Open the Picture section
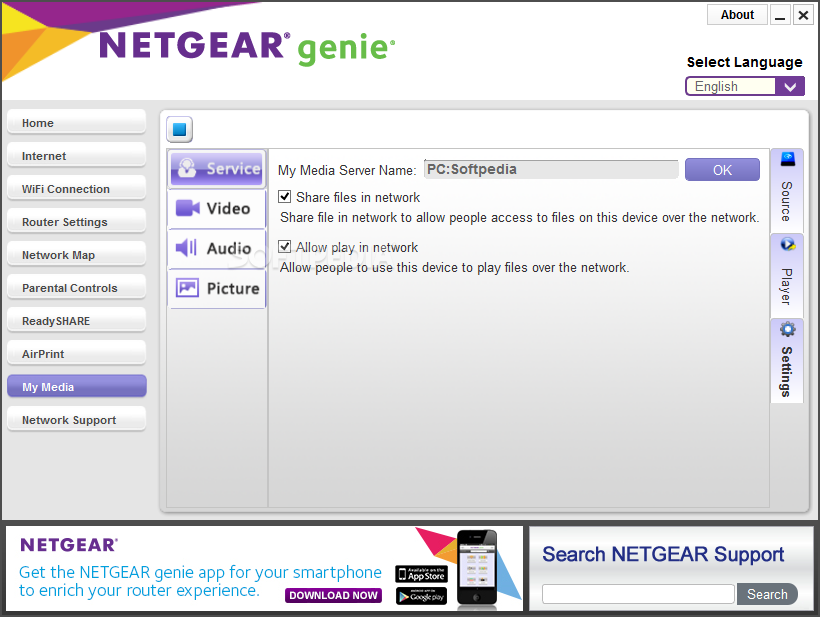This screenshot has height=617, width=820. click(x=217, y=288)
